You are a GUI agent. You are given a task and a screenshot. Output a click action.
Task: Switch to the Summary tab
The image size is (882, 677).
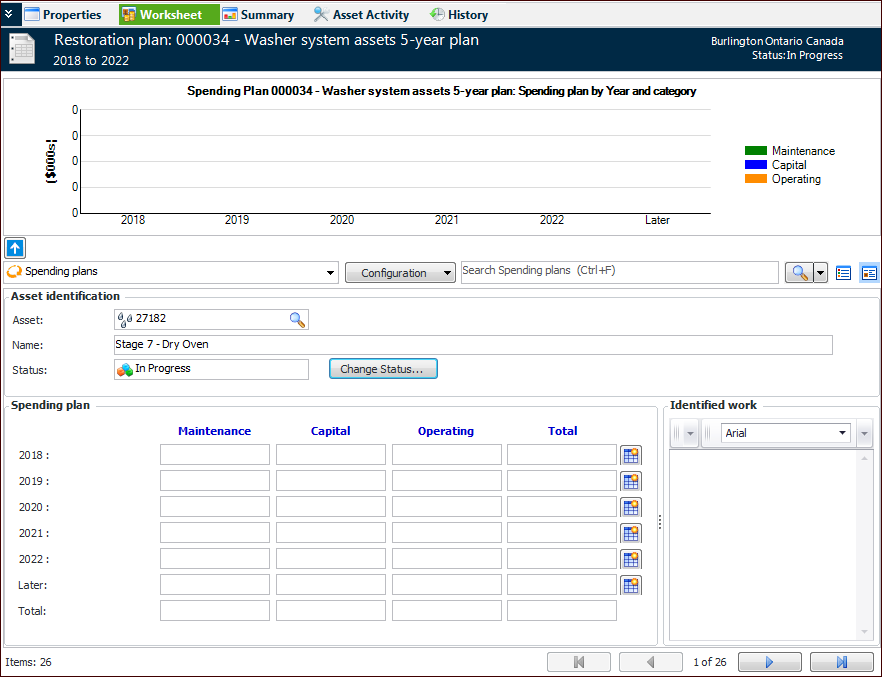pos(258,15)
